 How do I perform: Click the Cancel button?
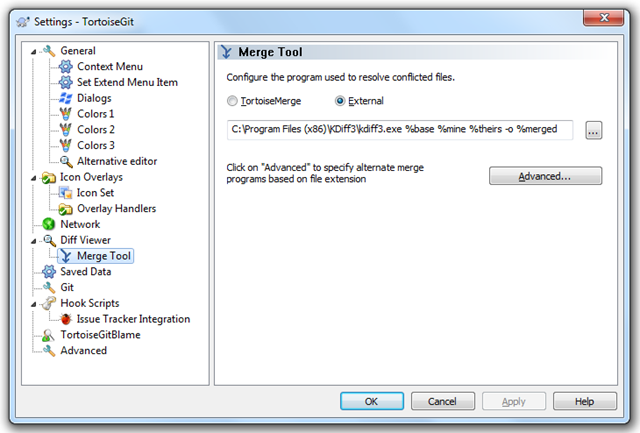tap(443, 402)
